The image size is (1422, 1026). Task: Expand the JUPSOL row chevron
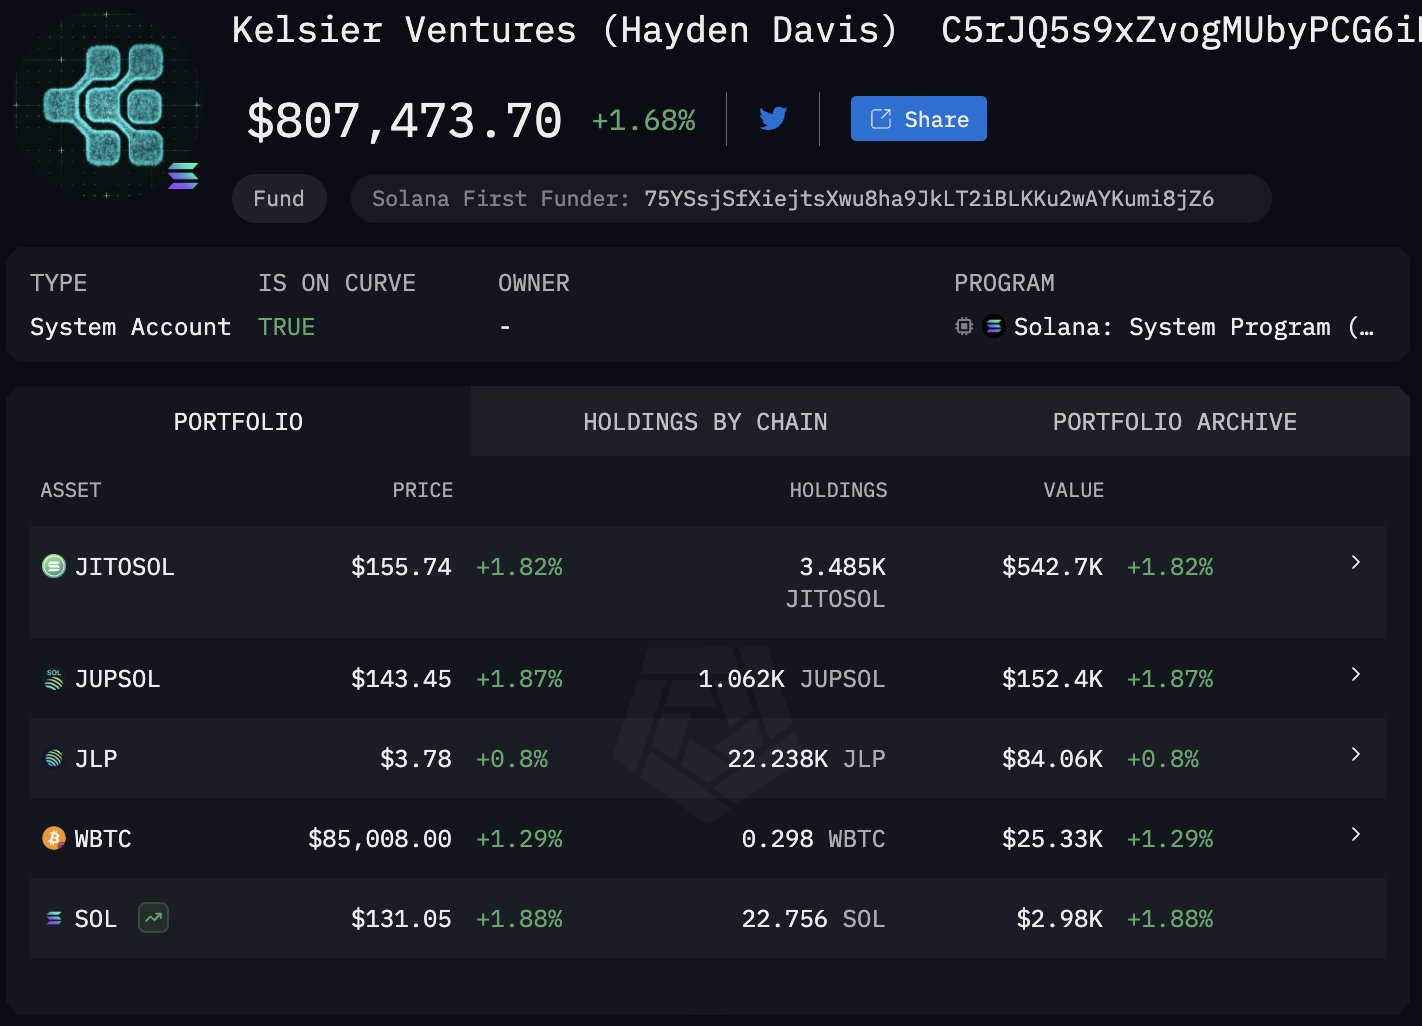click(x=1356, y=674)
